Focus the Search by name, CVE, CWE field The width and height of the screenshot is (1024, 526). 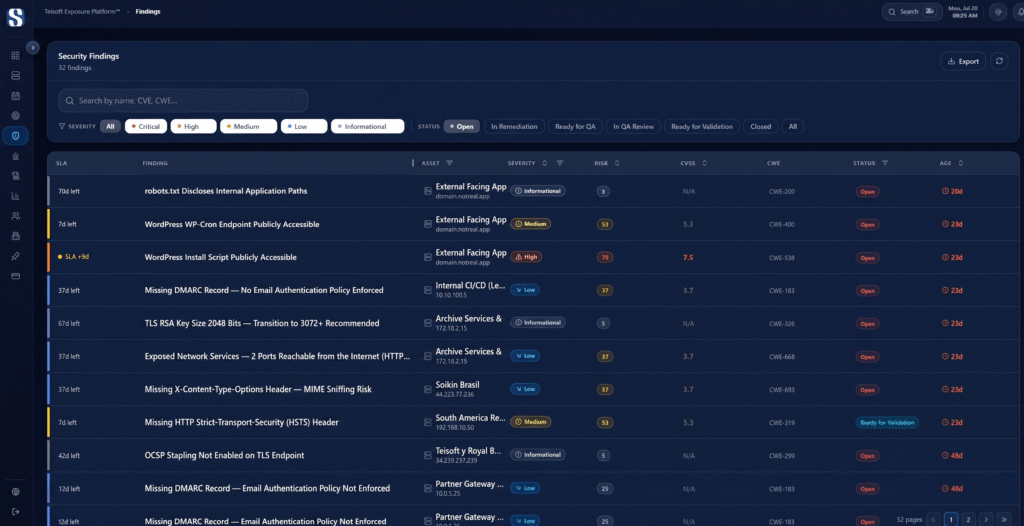click(183, 101)
